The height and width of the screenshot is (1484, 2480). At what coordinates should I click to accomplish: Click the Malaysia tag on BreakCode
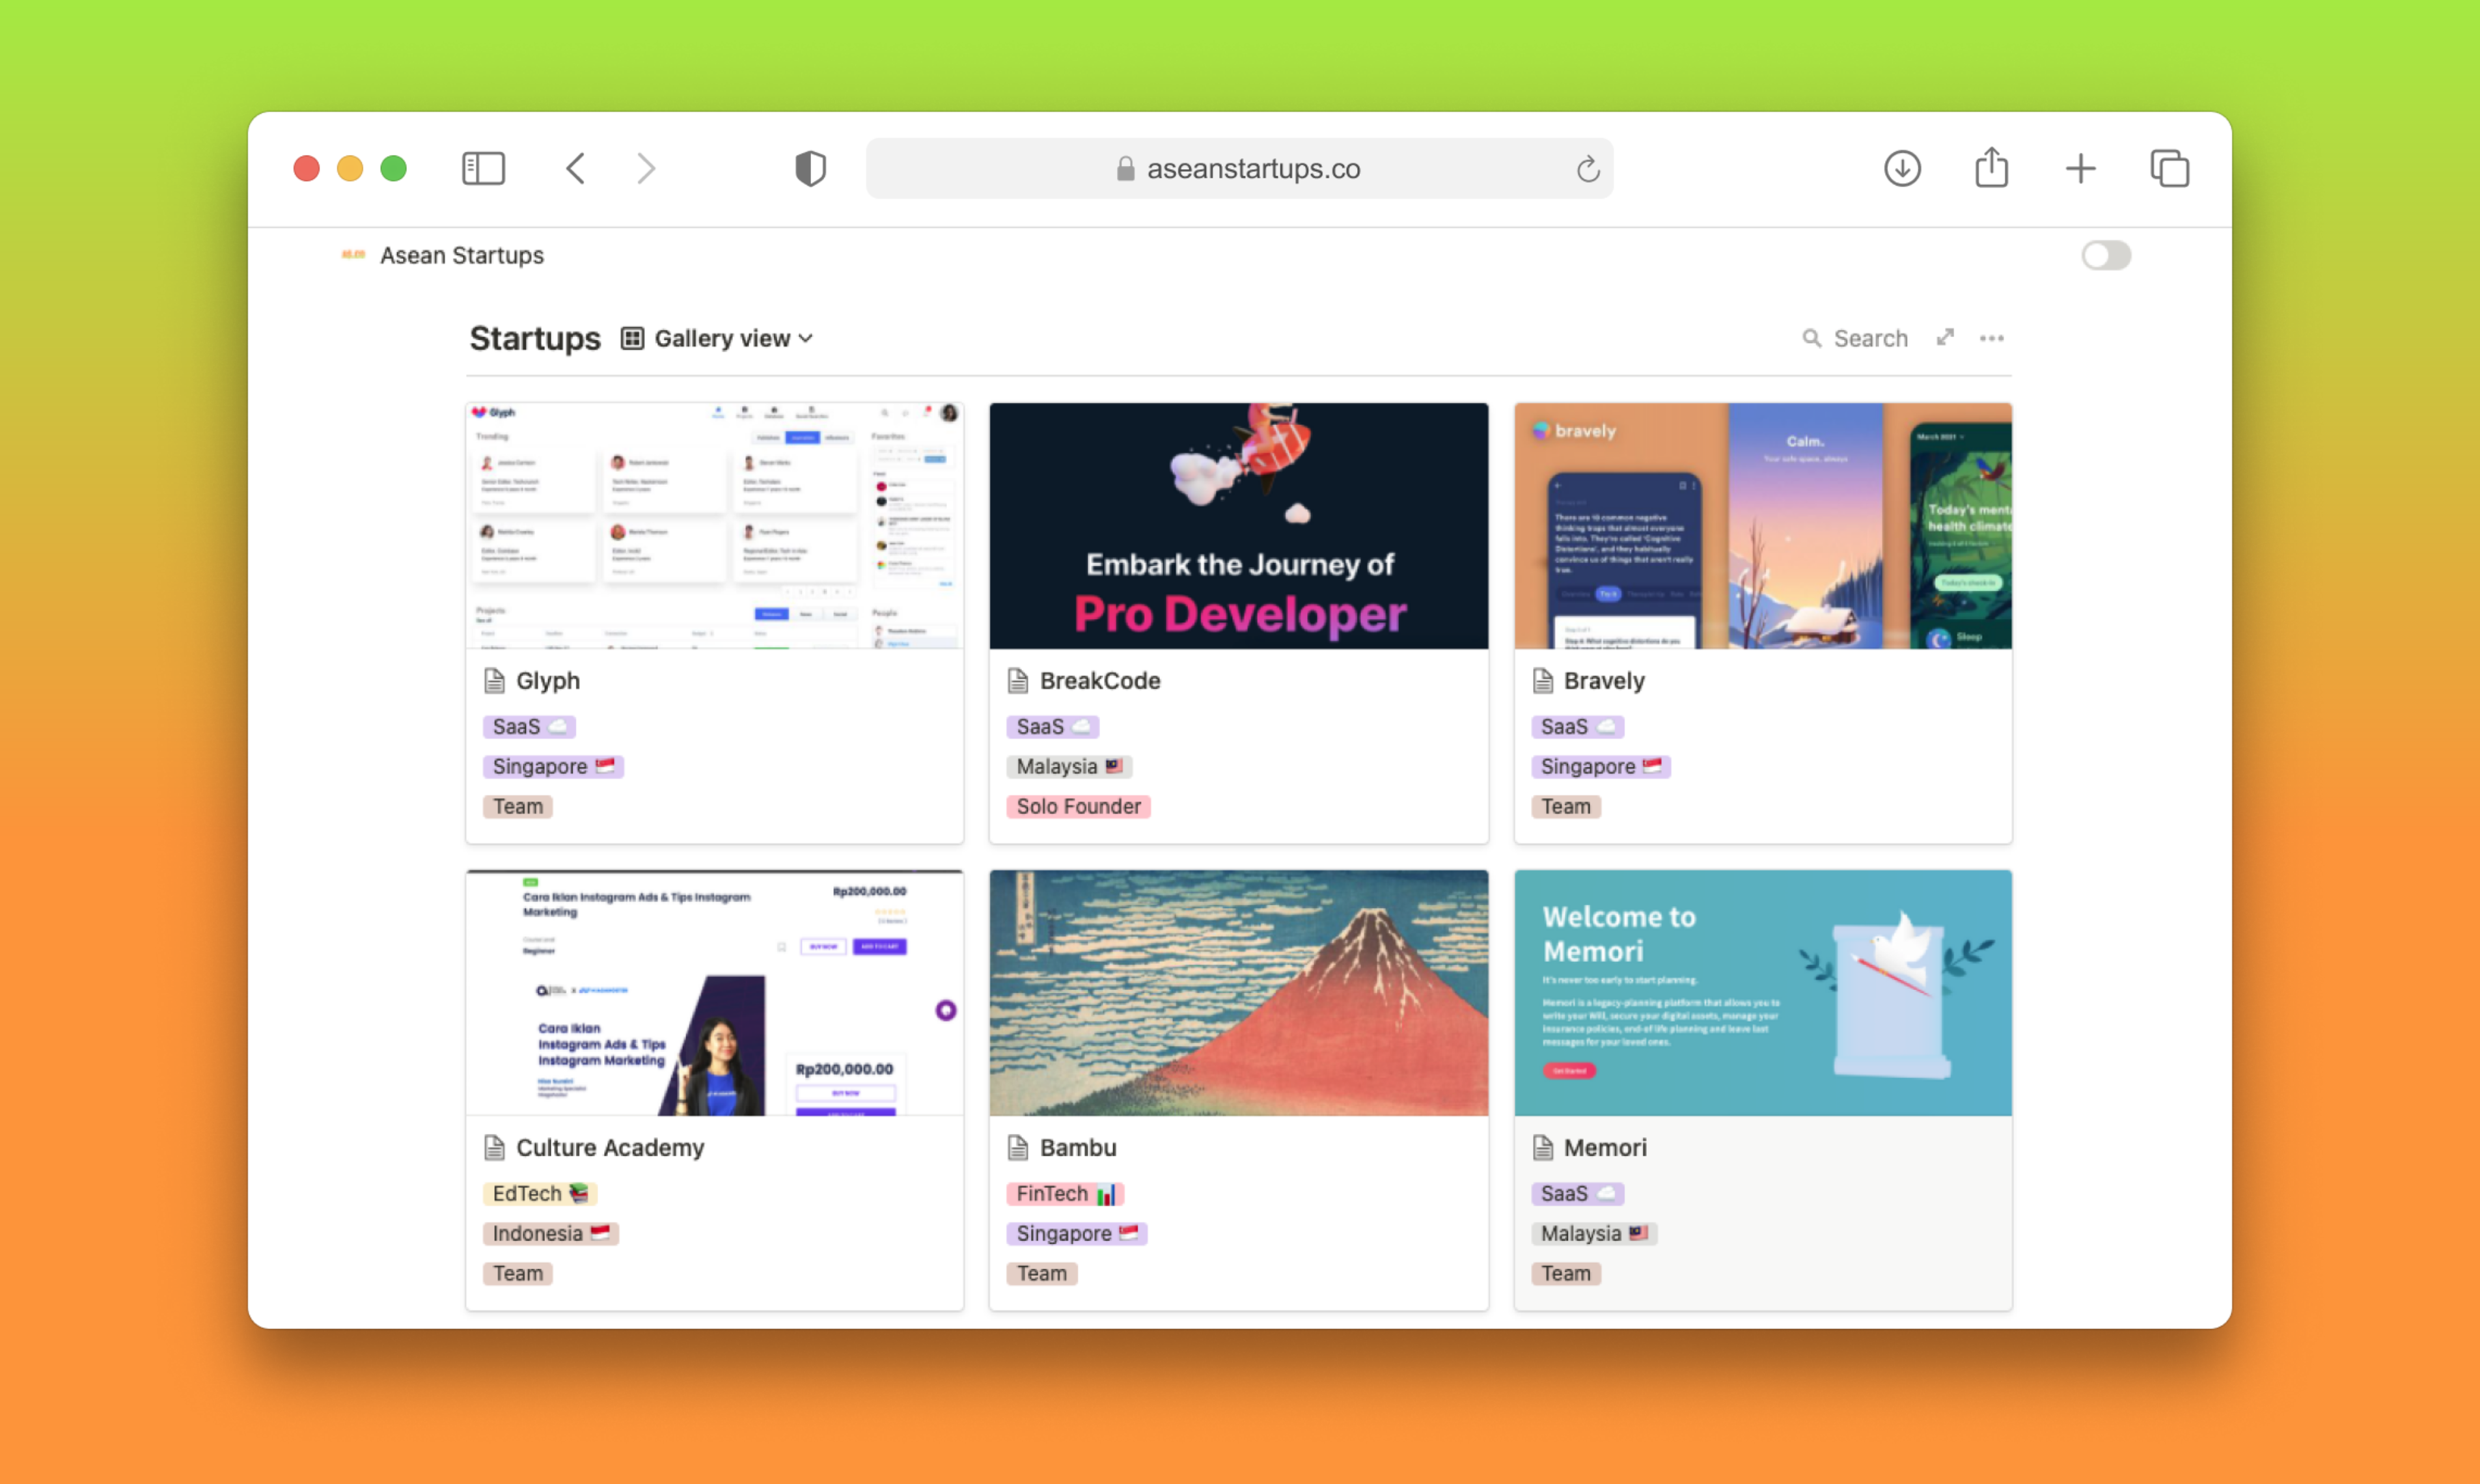click(x=1069, y=766)
